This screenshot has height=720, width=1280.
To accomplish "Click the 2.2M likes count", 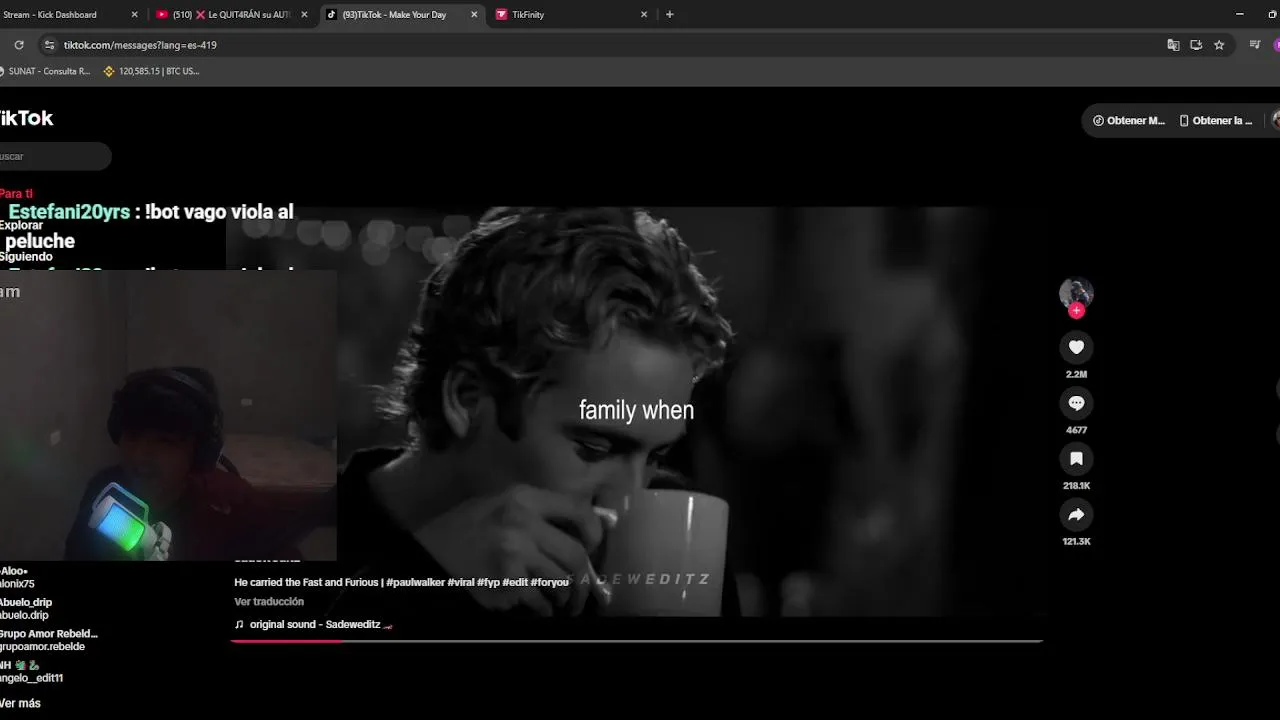I will pyautogui.click(x=1076, y=374).
